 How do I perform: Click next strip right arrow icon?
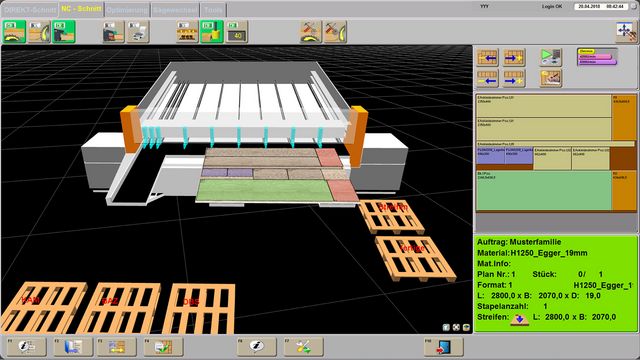coord(514,79)
